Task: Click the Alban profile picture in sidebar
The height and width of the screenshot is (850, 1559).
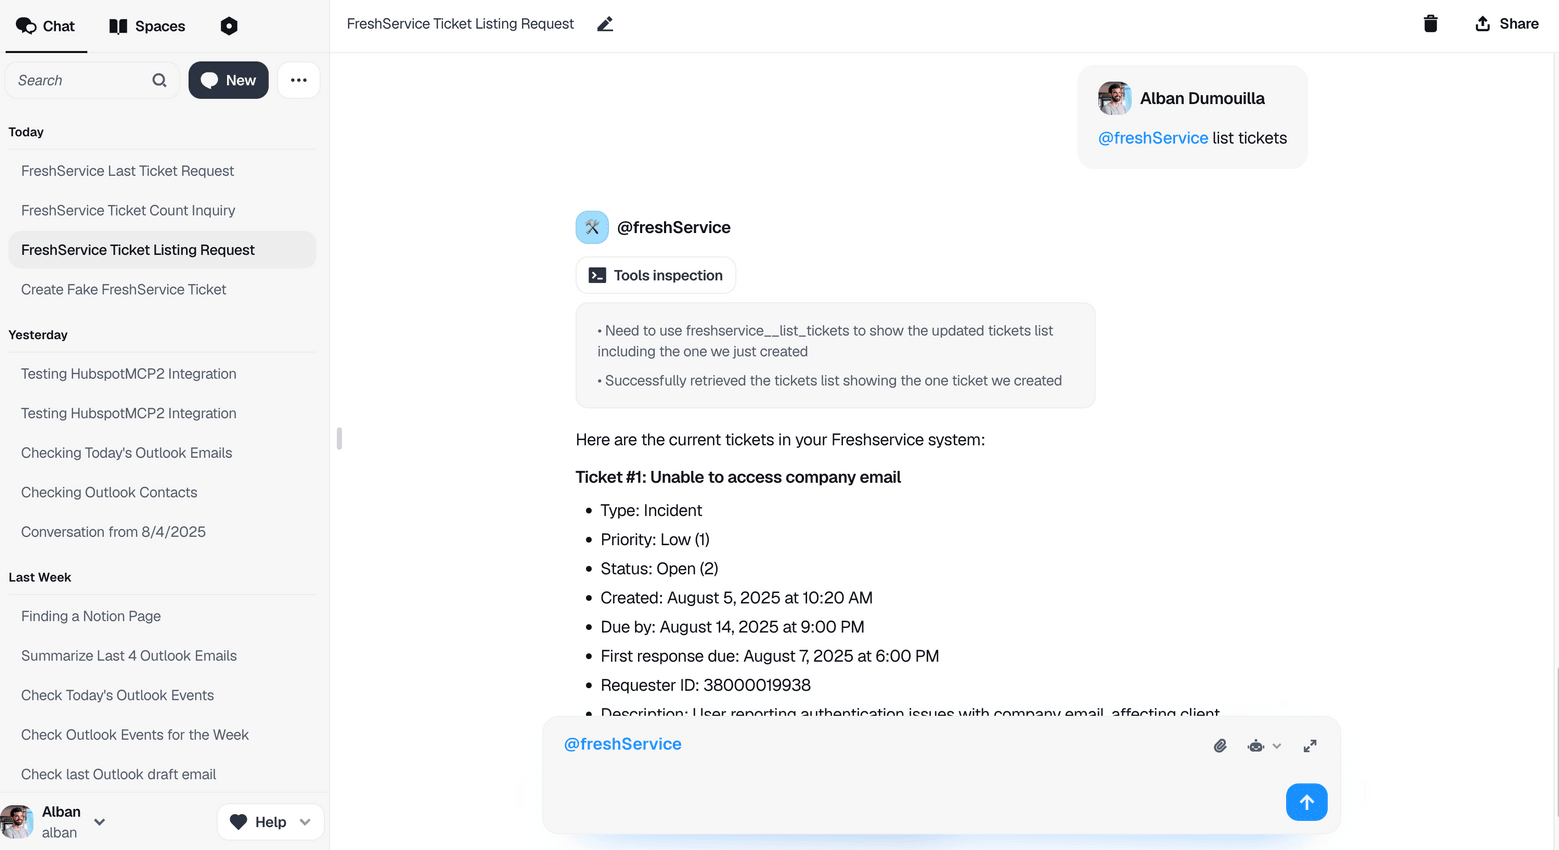Action: (x=17, y=822)
